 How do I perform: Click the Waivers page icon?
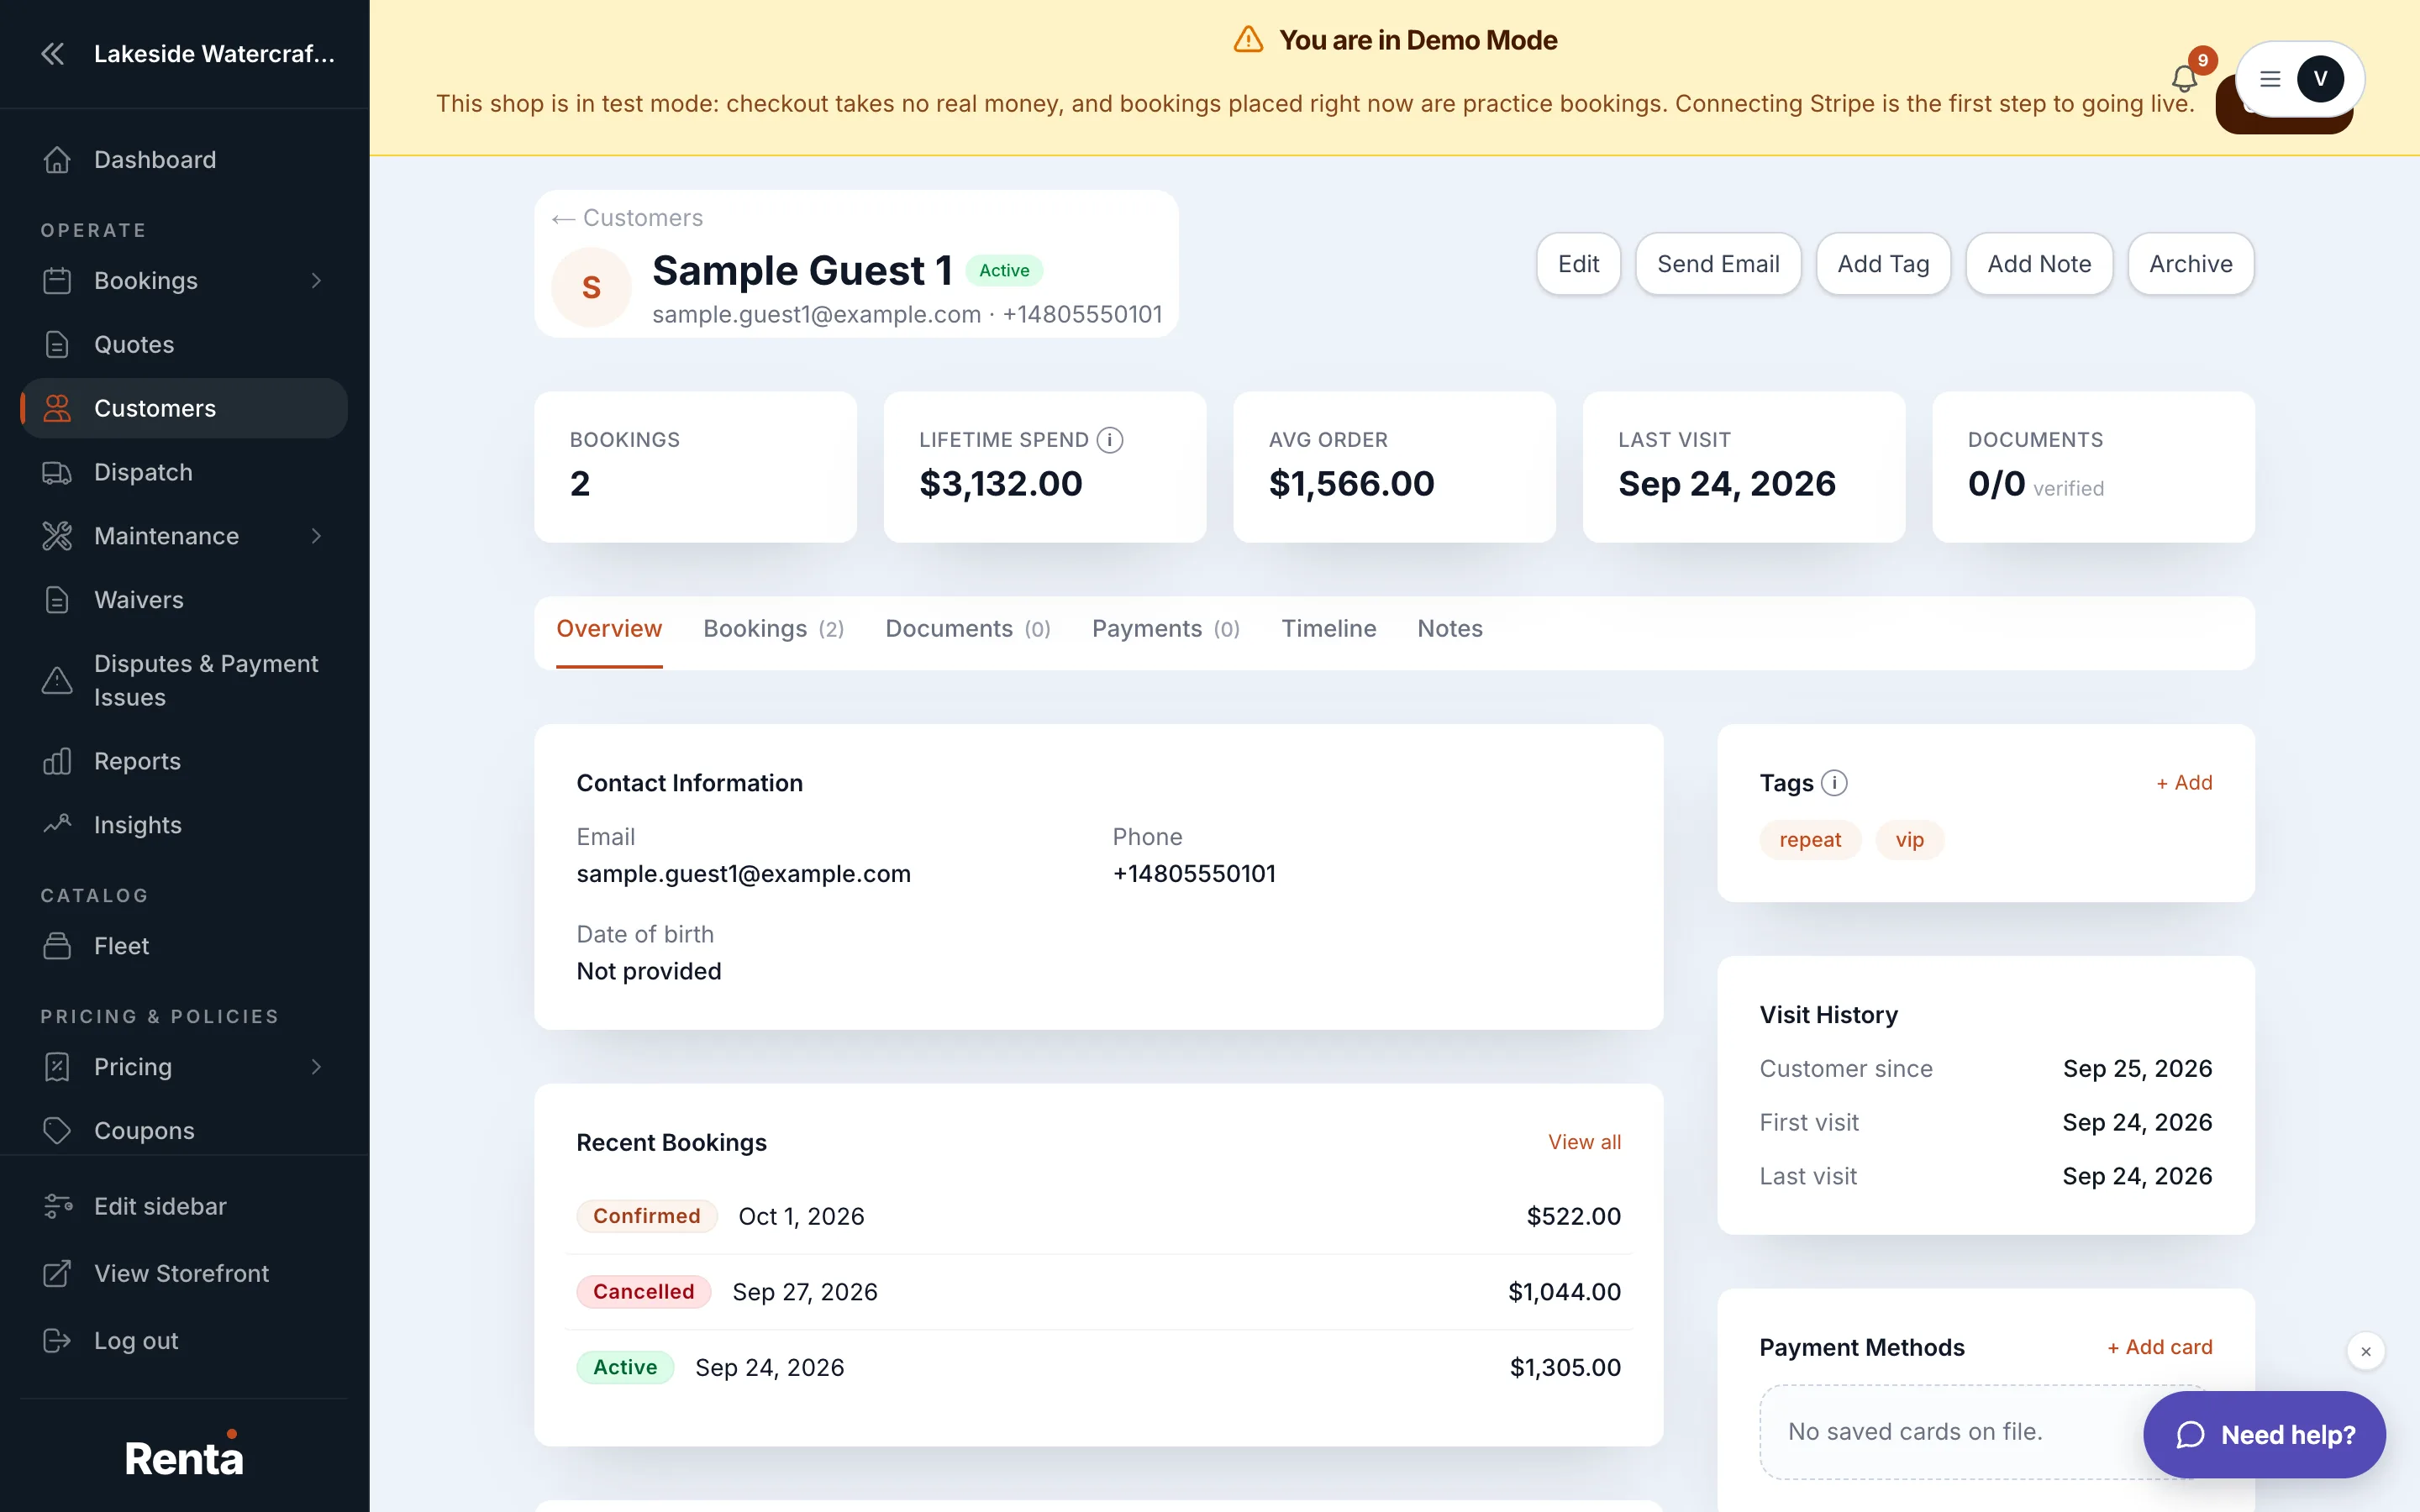coord(57,600)
